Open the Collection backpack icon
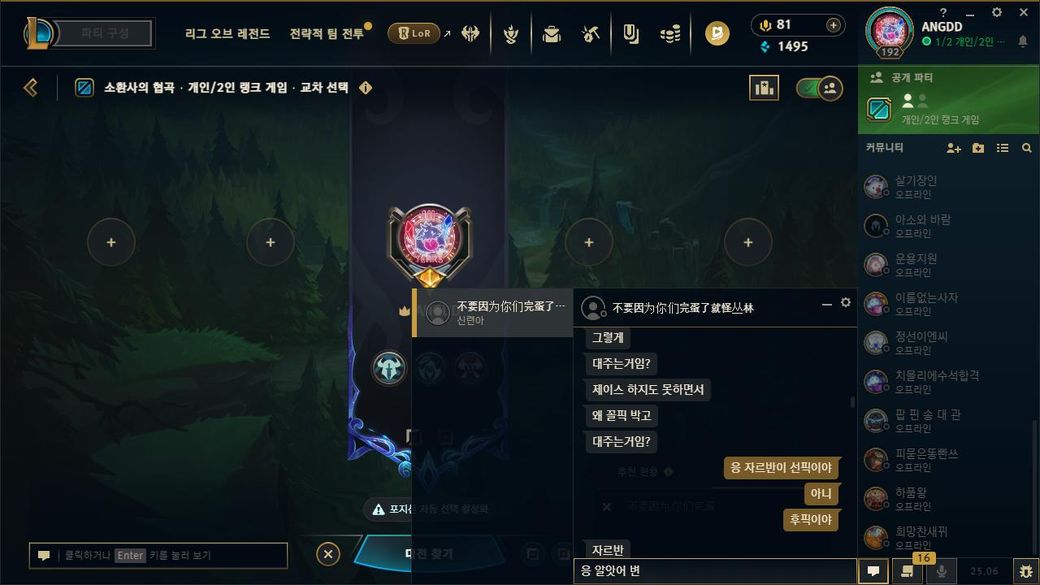 point(551,33)
